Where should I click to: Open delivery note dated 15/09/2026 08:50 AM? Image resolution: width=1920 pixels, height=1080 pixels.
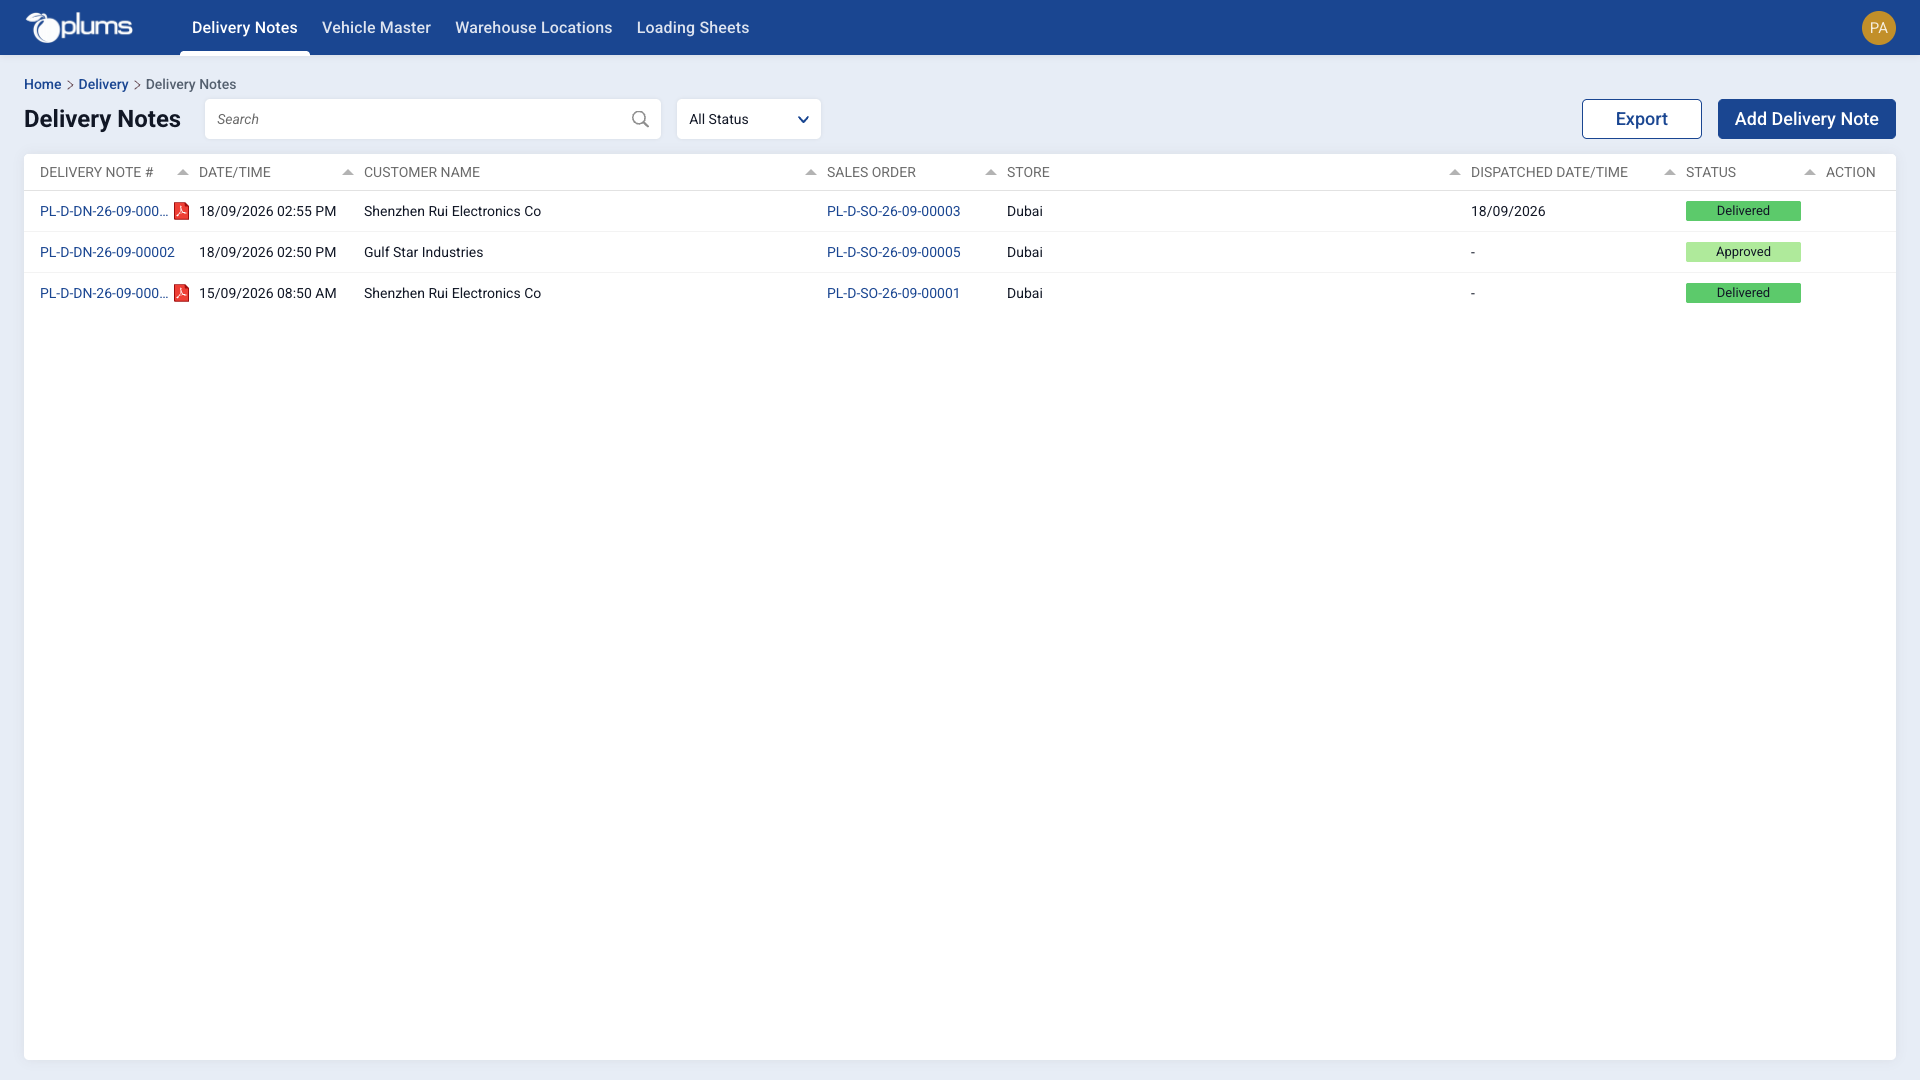(x=104, y=293)
